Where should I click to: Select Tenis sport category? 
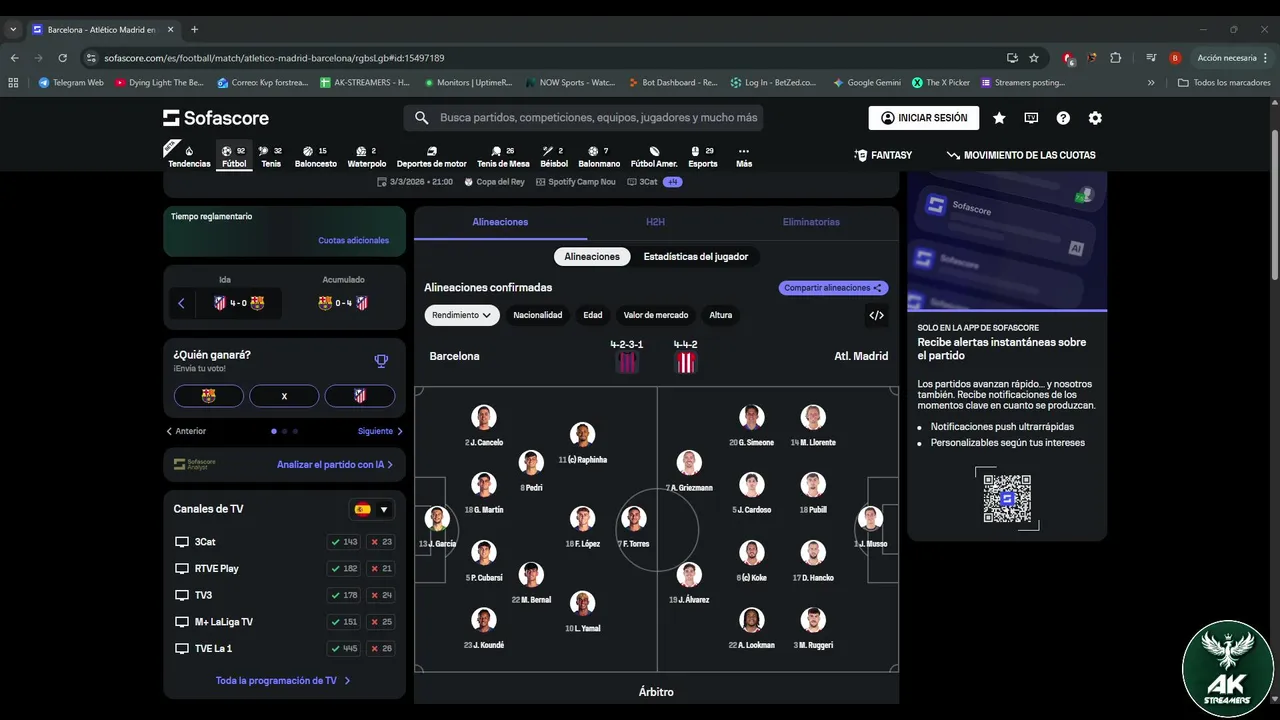pos(271,157)
